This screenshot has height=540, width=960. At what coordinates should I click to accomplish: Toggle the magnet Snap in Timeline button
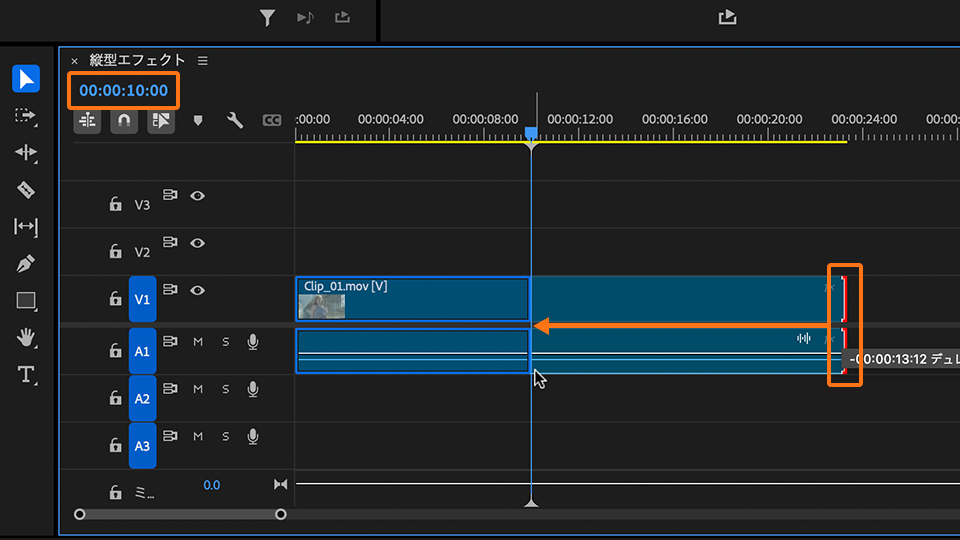(x=123, y=121)
